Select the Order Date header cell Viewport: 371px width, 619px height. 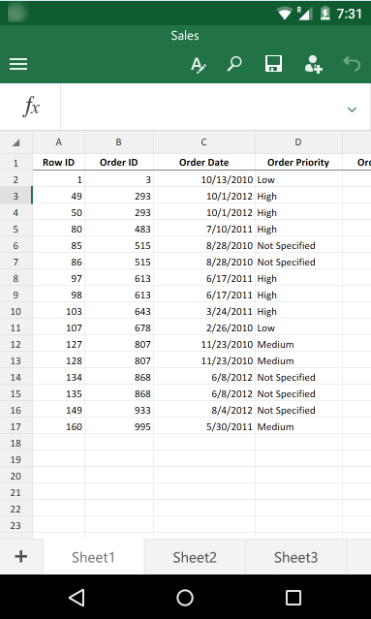pyautogui.click(x=204, y=163)
